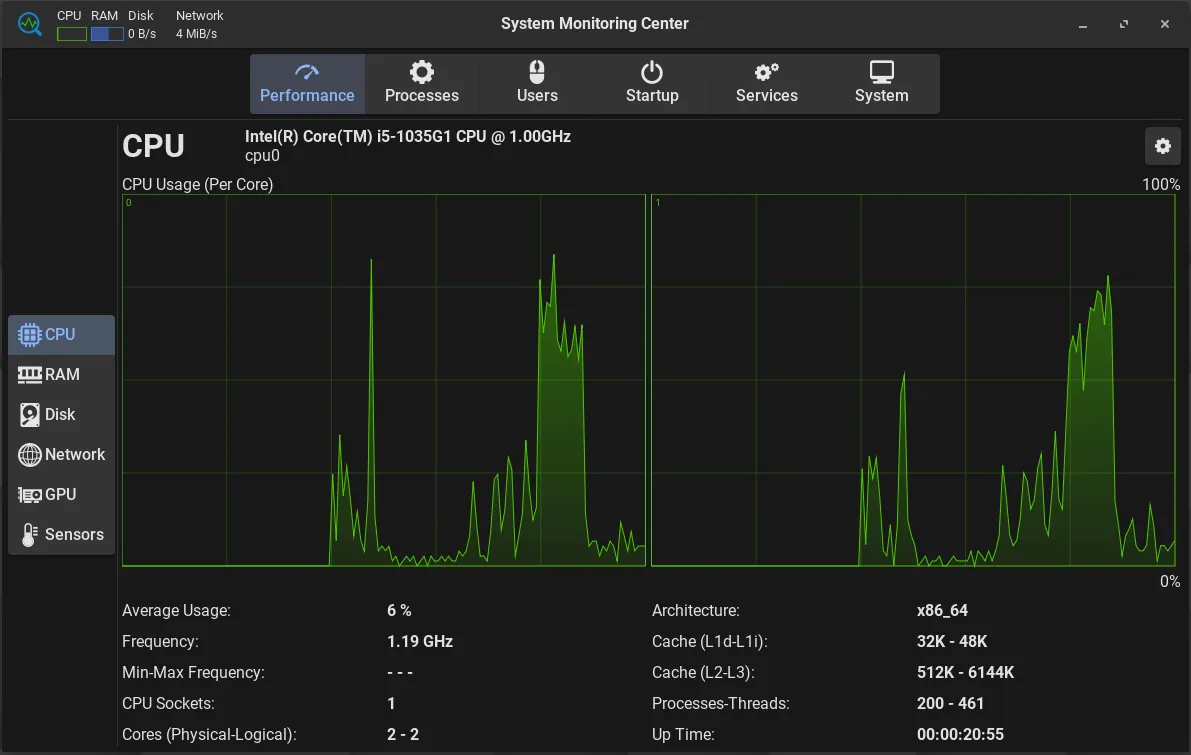Screen dimensions: 1191x755
Task: Click the CPU usage bar in header
Action: click(x=72, y=34)
